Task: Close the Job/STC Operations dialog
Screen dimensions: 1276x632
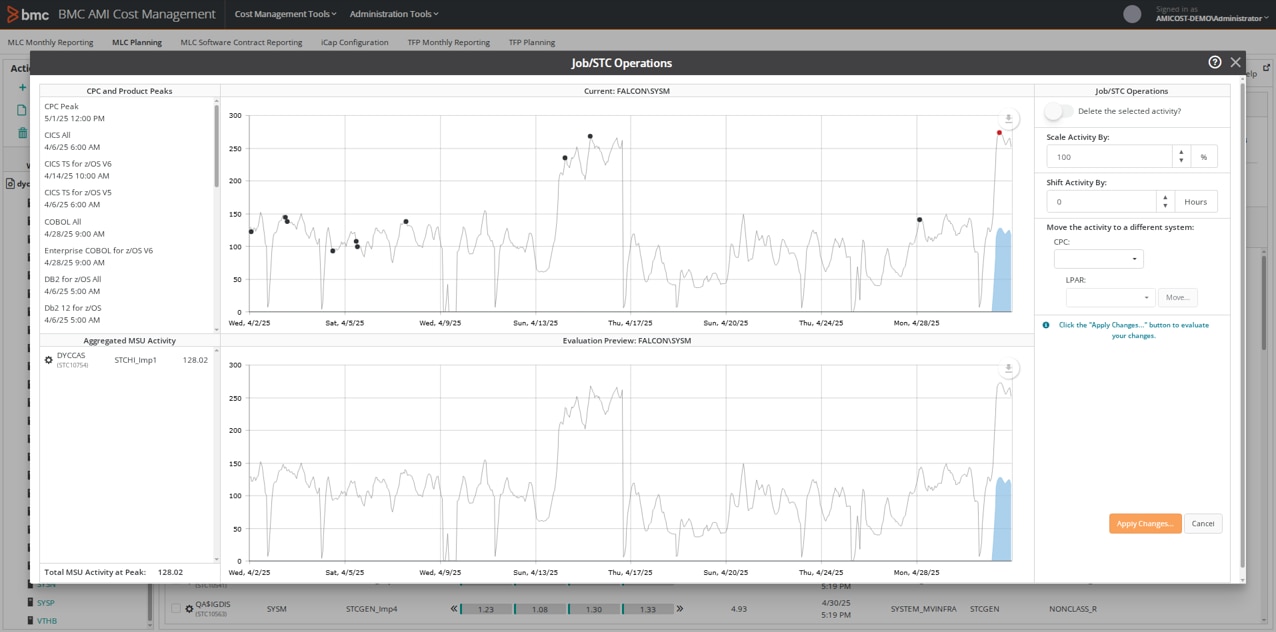Action: 1235,62
